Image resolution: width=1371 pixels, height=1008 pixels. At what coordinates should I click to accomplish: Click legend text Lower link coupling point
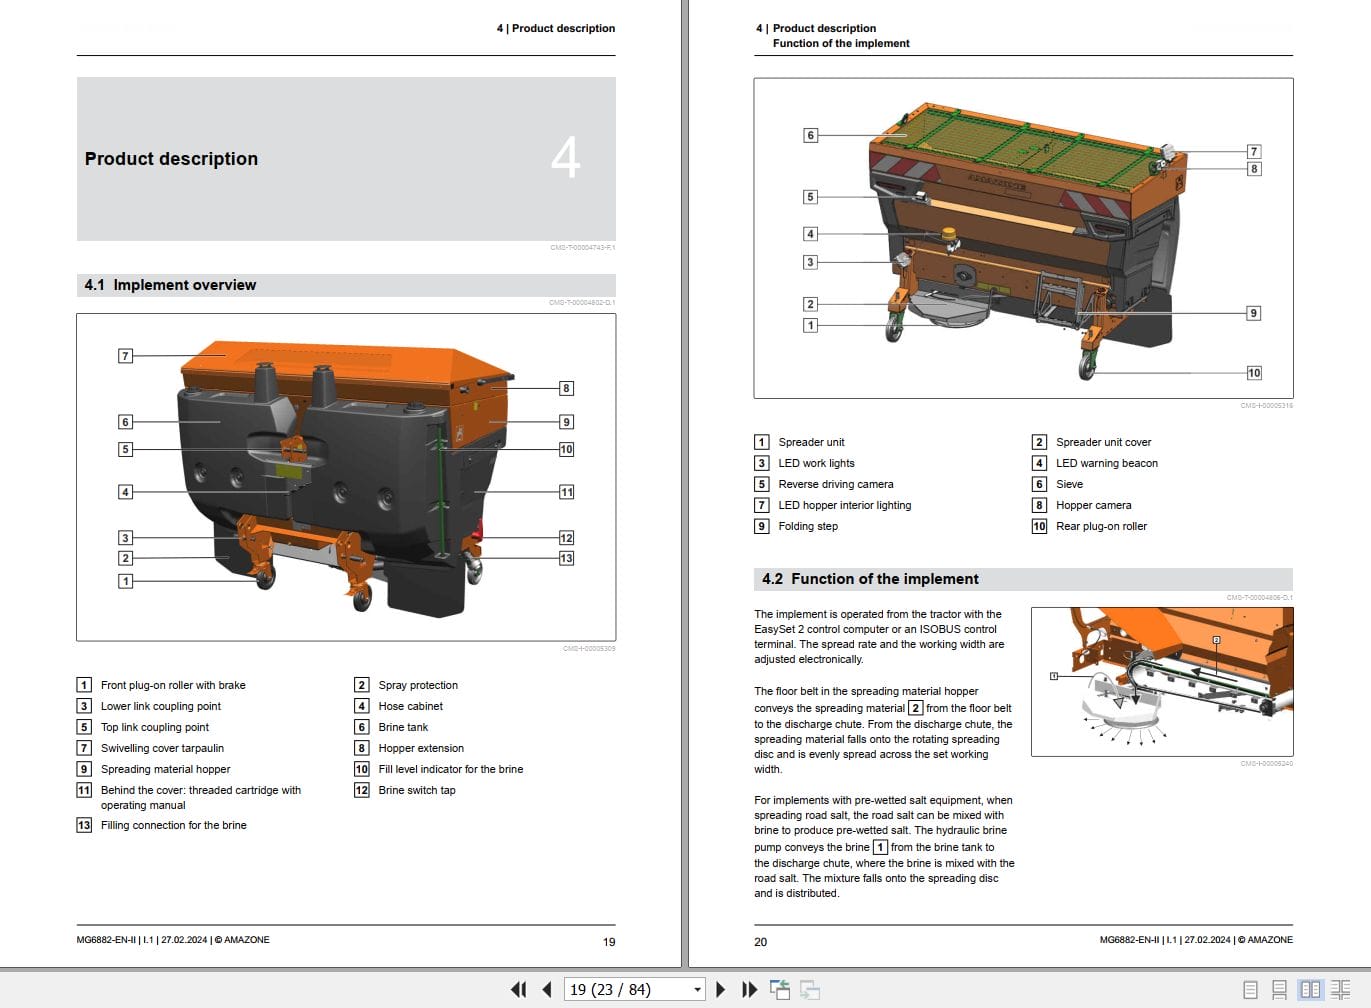pyautogui.click(x=161, y=706)
